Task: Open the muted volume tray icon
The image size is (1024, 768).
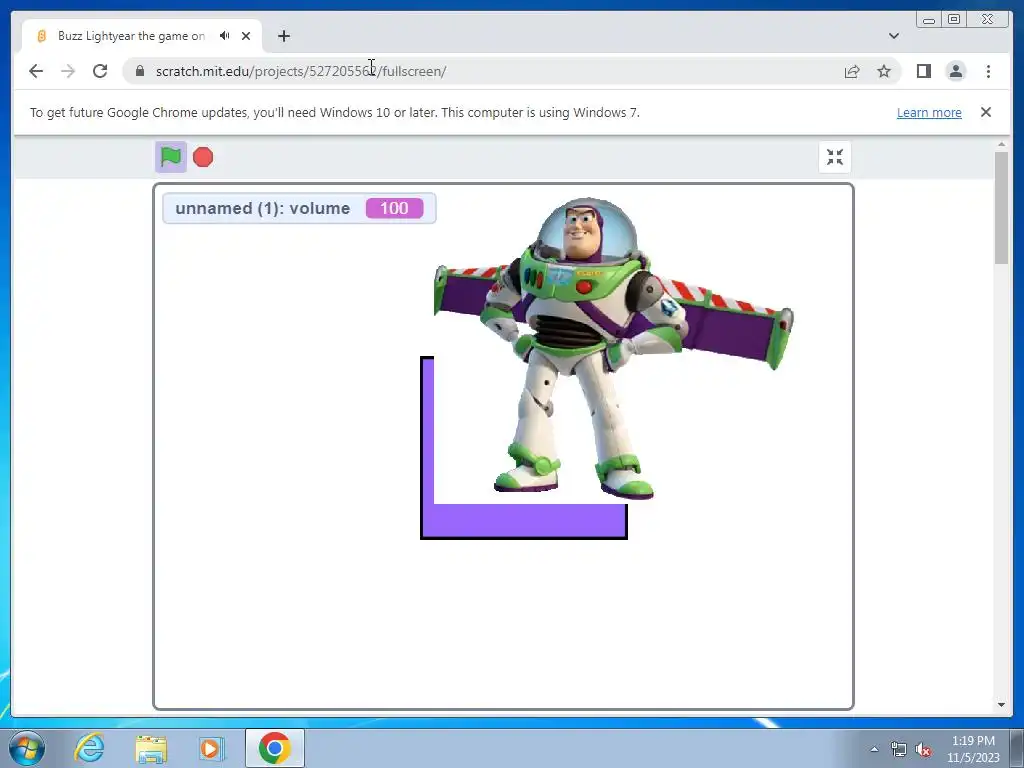Action: (923, 749)
